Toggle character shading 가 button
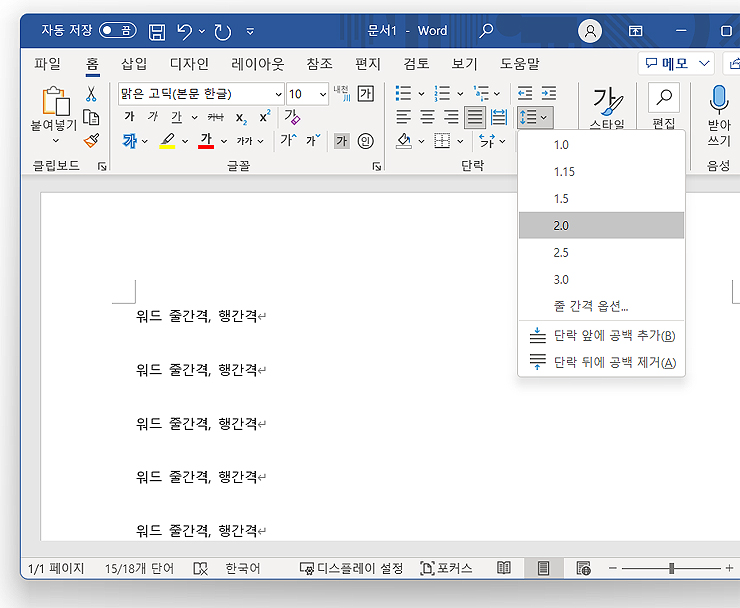 [x=342, y=141]
